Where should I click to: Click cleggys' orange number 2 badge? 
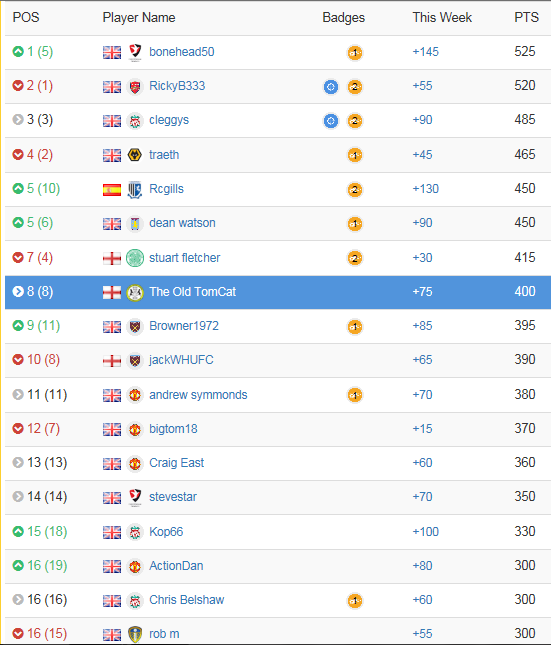pos(355,121)
